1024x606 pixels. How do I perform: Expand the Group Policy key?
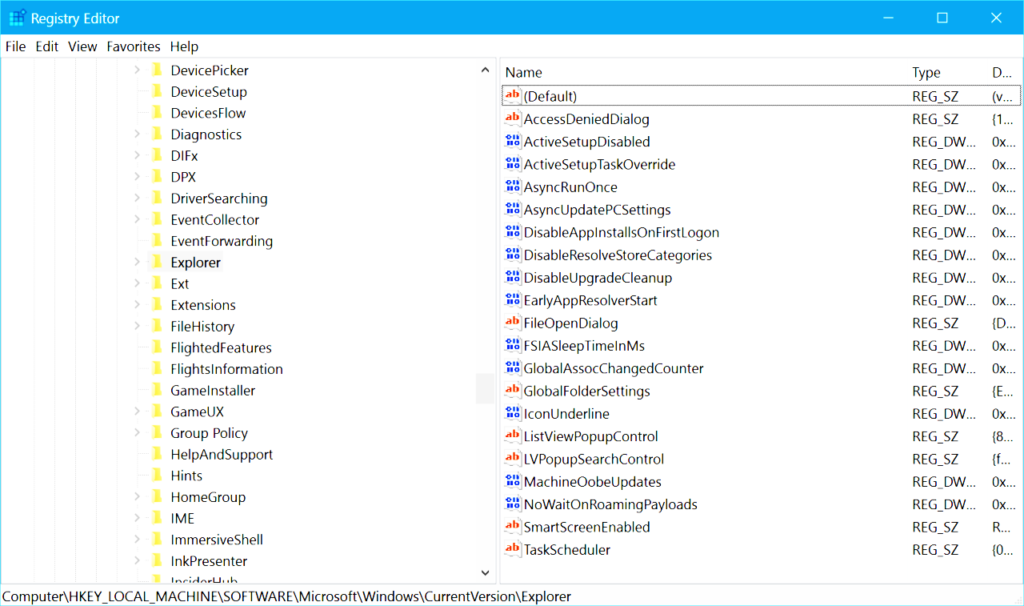coord(136,432)
